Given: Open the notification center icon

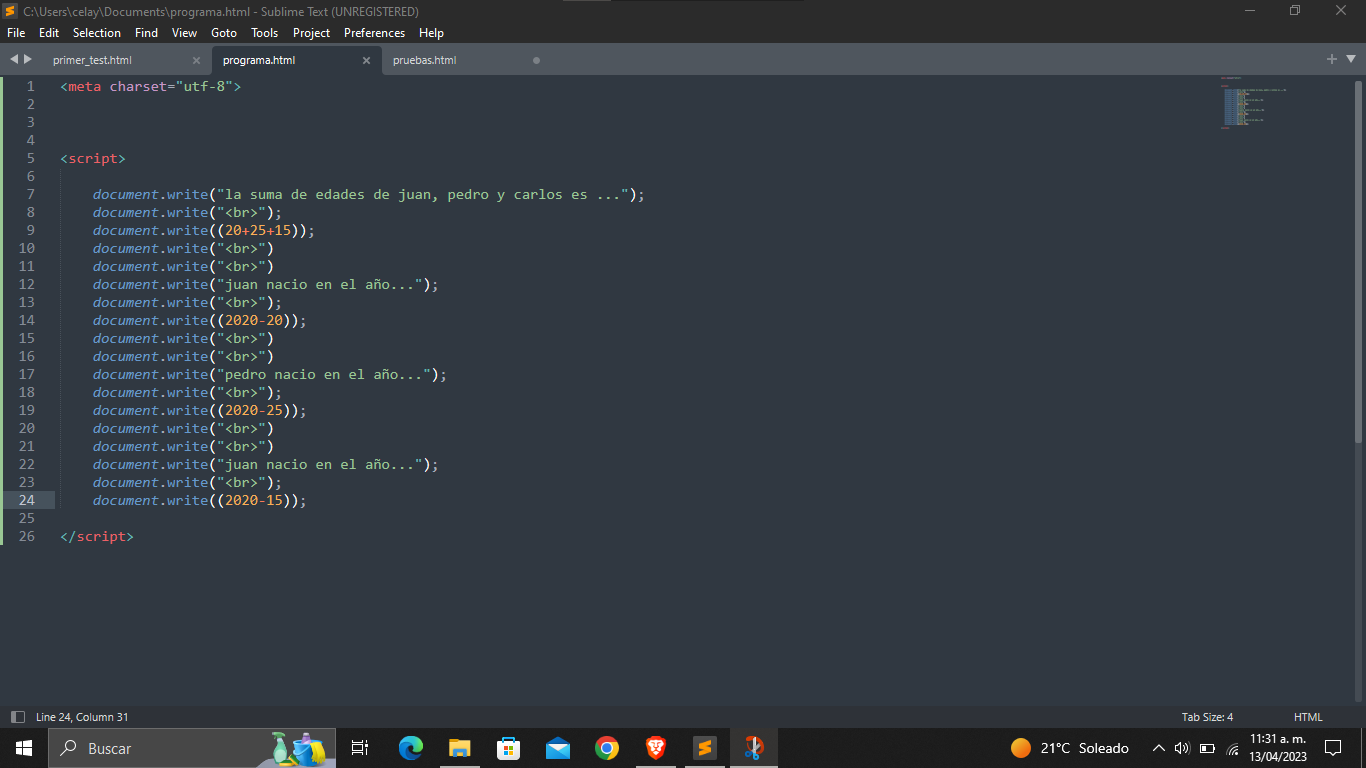Looking at the screenshot, I should (x=1333, y=748).
